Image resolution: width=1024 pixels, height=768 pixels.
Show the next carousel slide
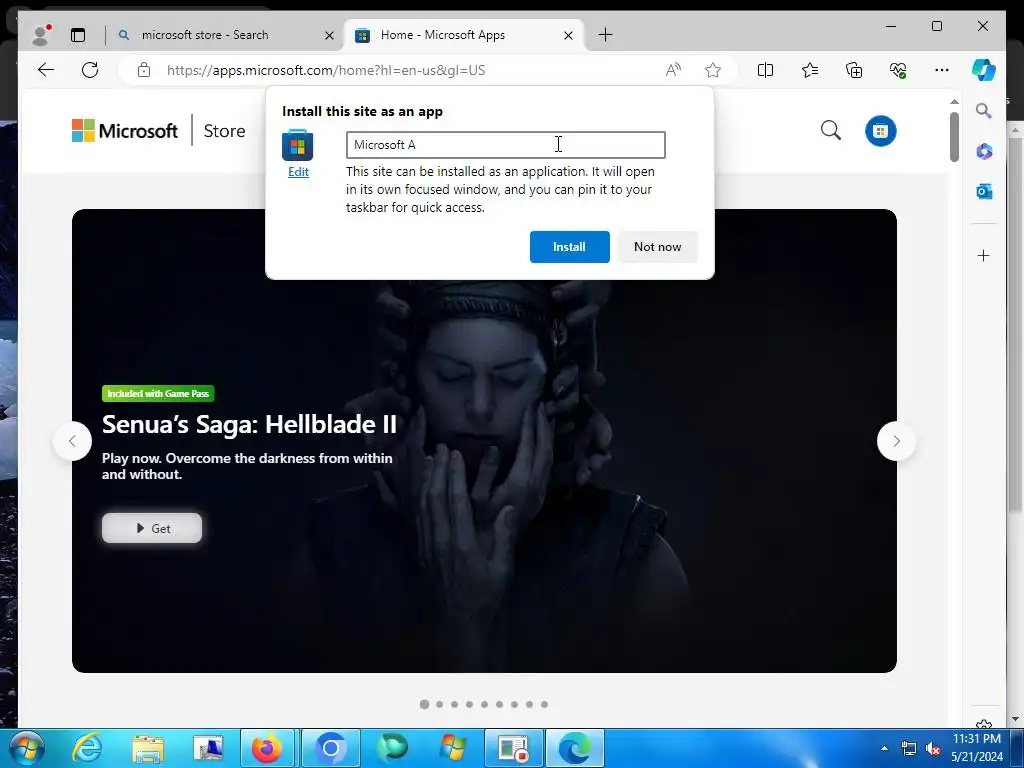tap(896, 441)
